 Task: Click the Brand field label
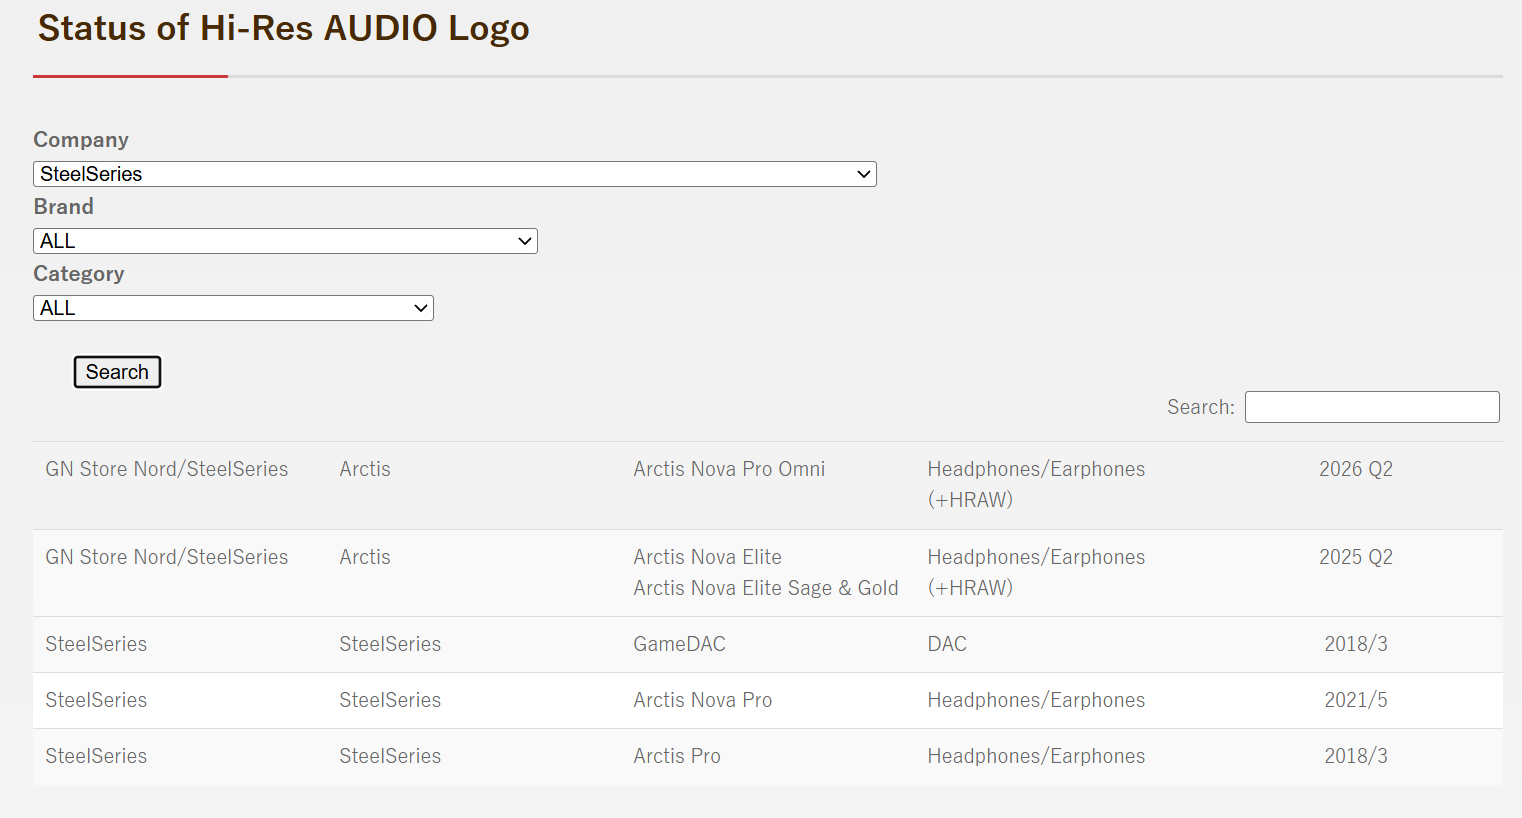(64, 207)
